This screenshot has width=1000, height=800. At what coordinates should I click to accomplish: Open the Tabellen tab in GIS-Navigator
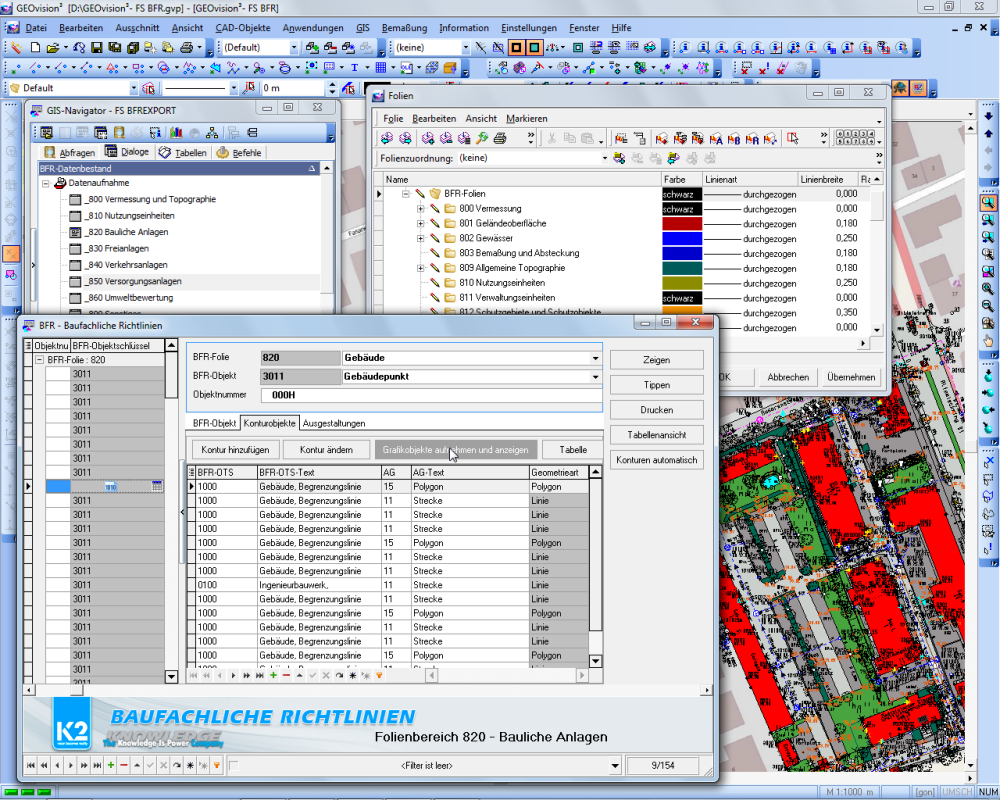(x=183, y=152)
